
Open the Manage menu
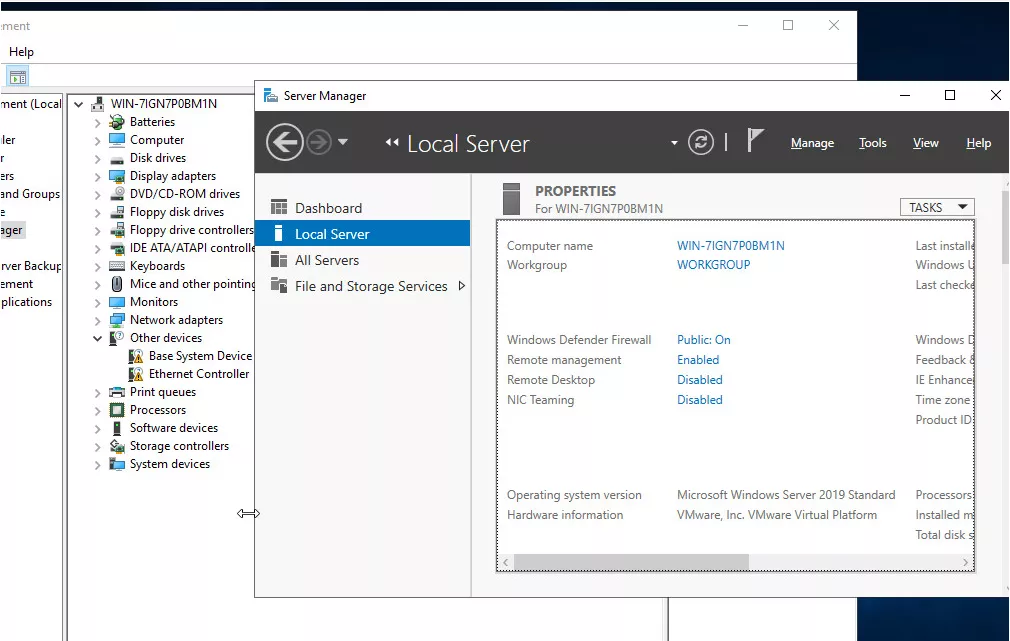[812, 143]
